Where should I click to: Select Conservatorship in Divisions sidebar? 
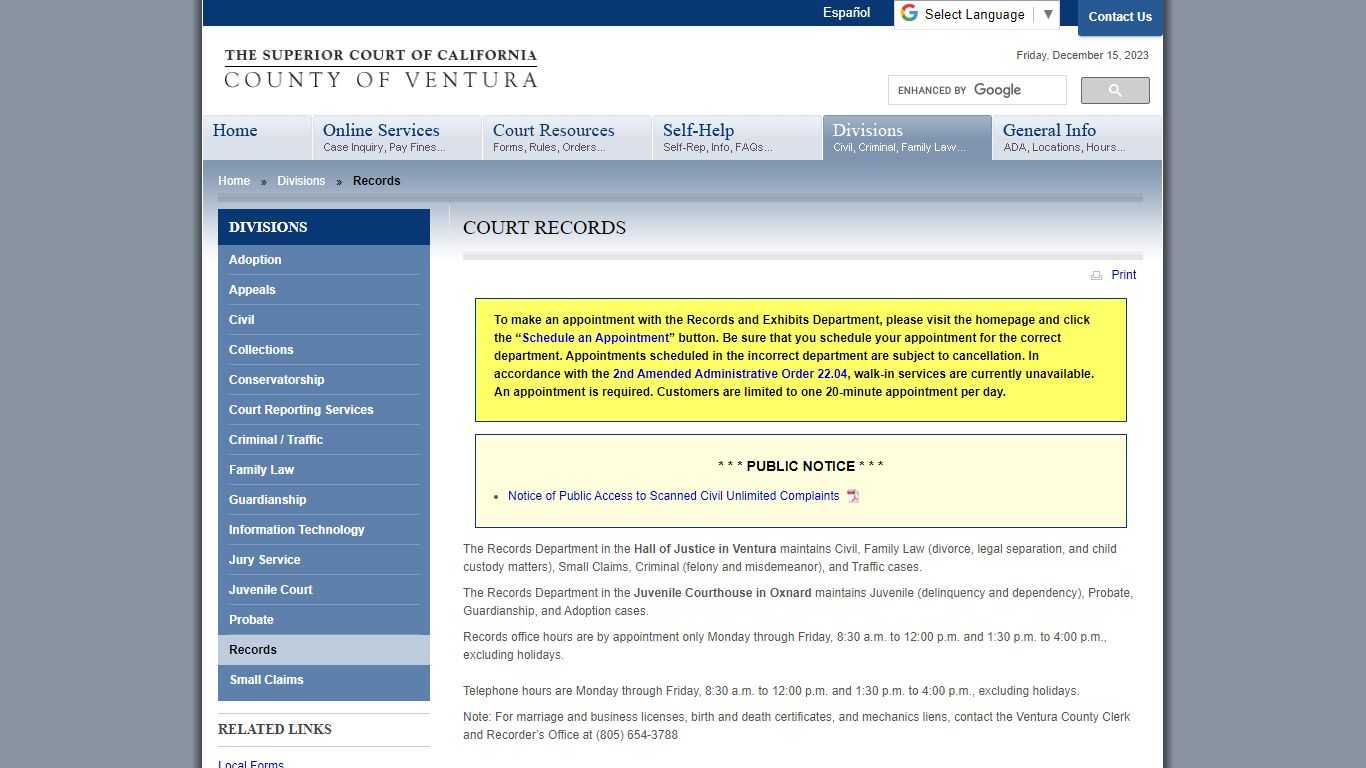coord(324,380)
